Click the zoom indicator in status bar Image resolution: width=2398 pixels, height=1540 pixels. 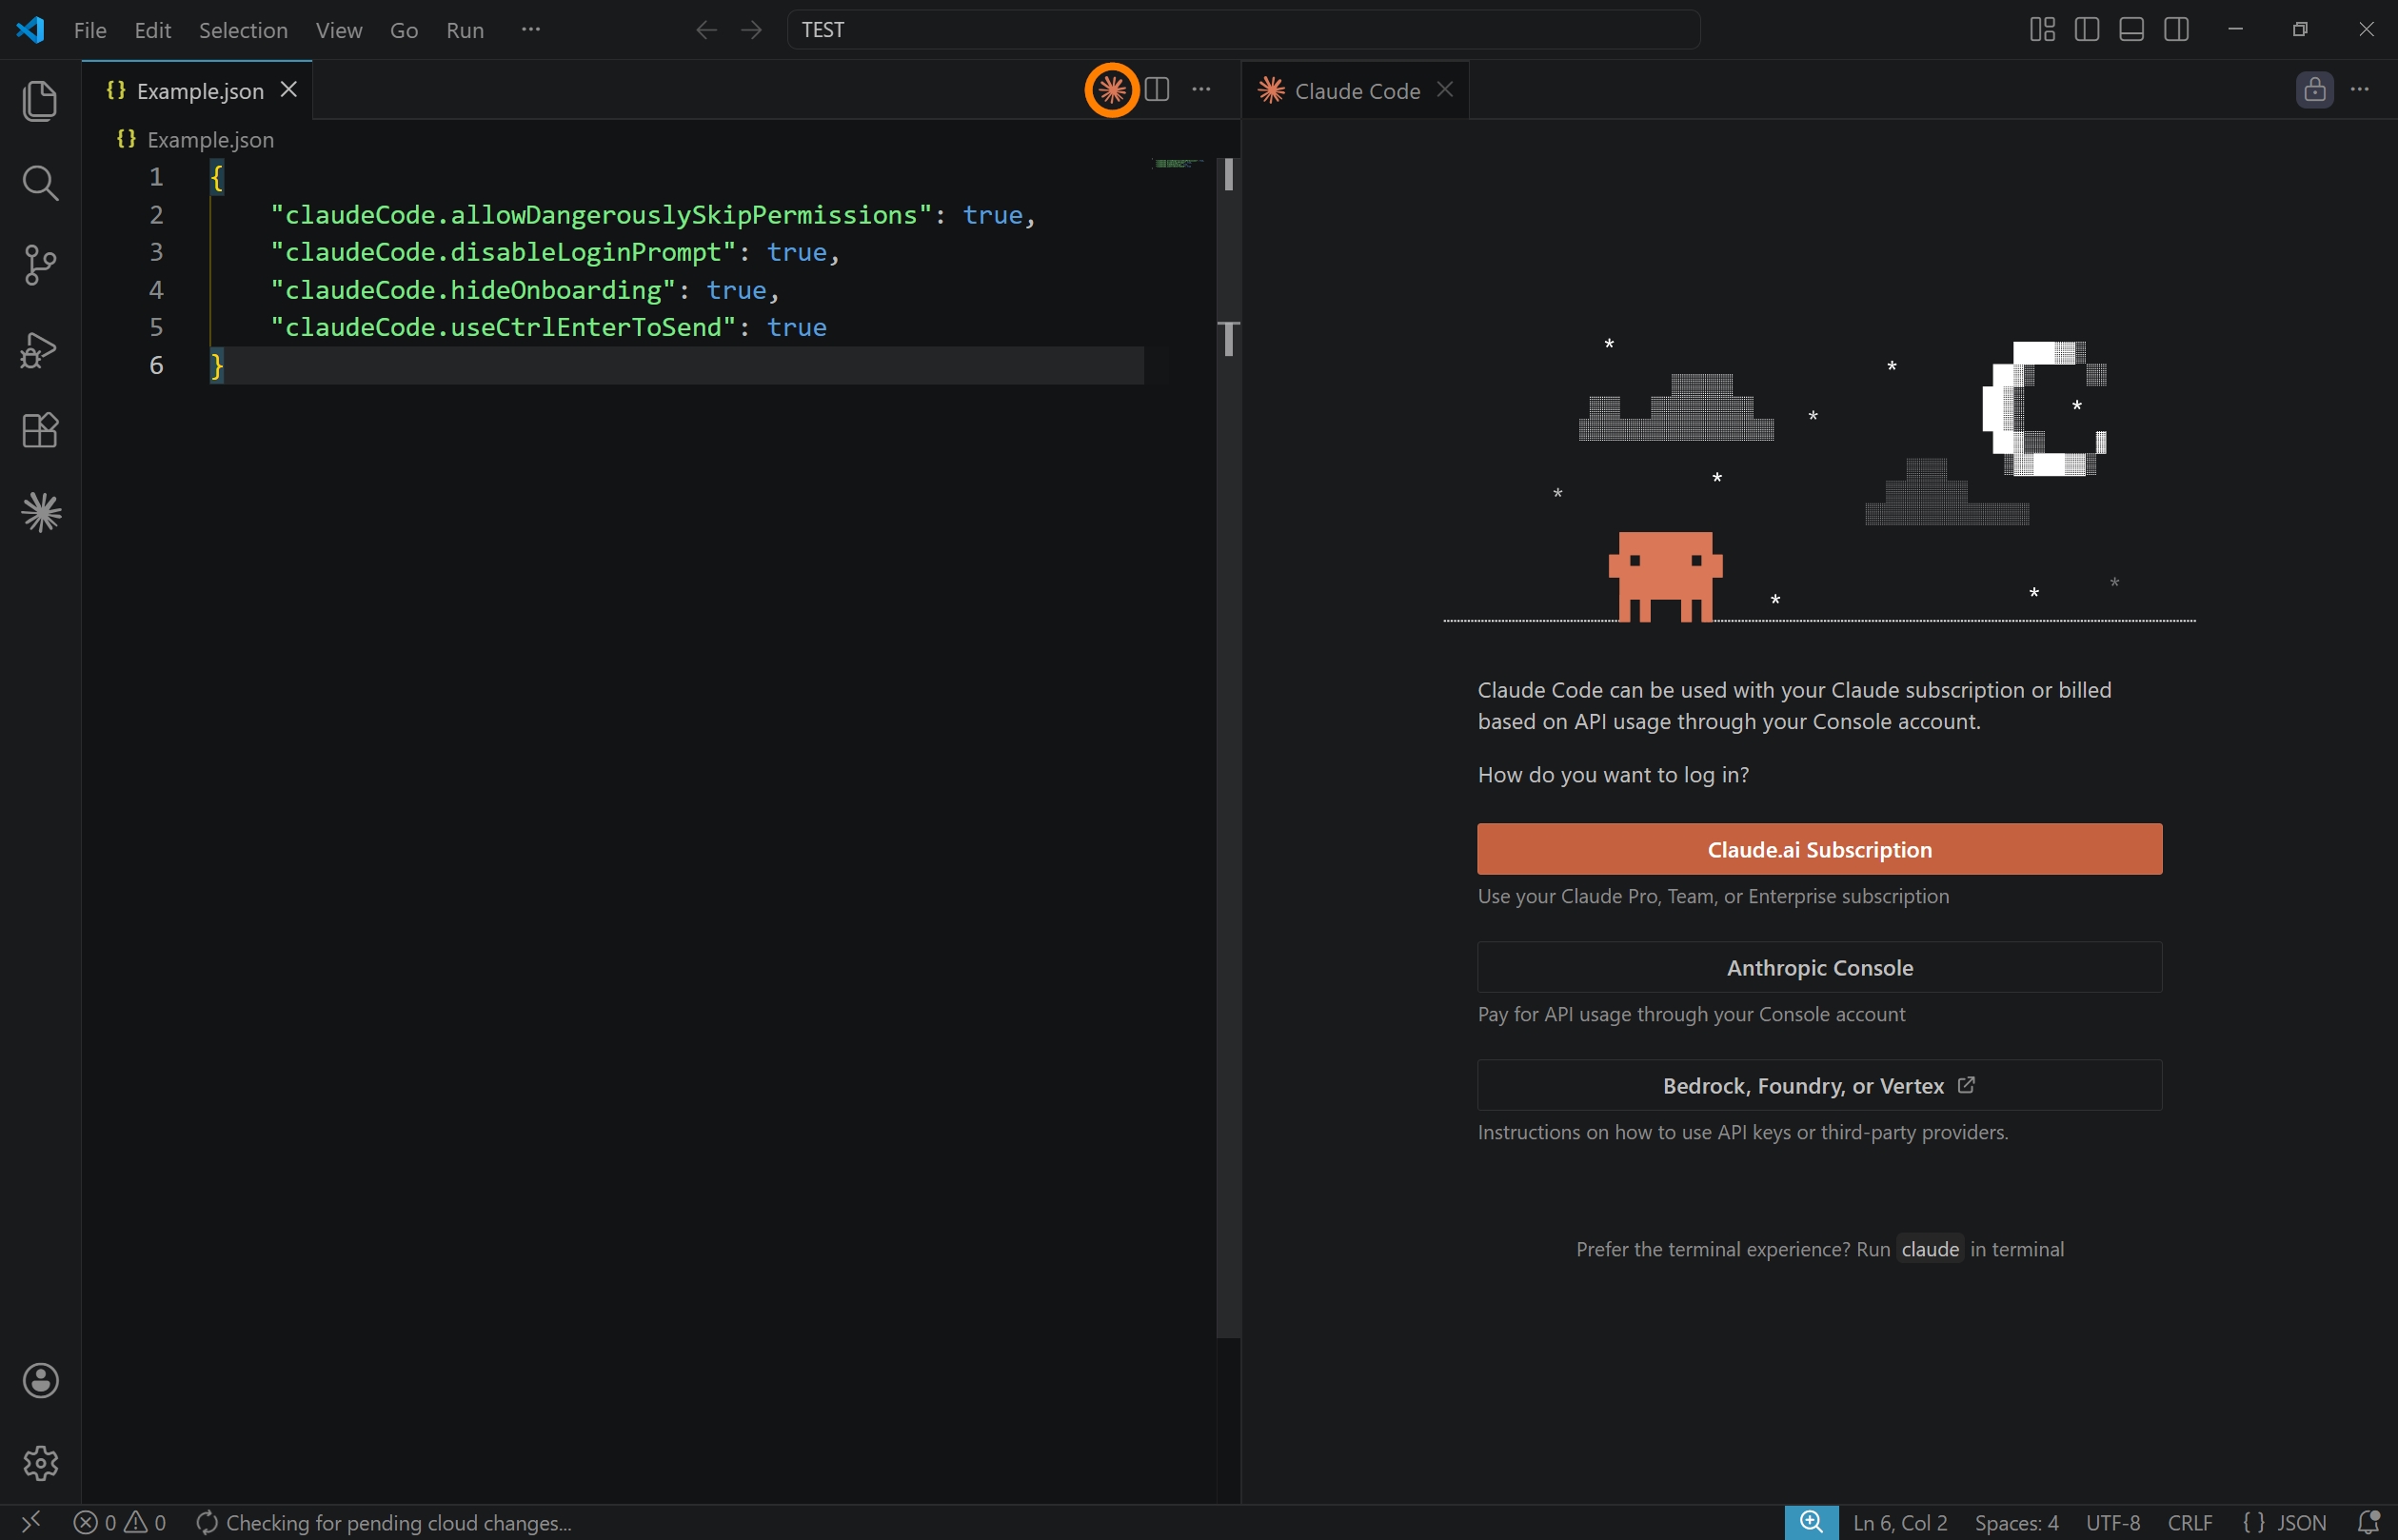1811,1522
